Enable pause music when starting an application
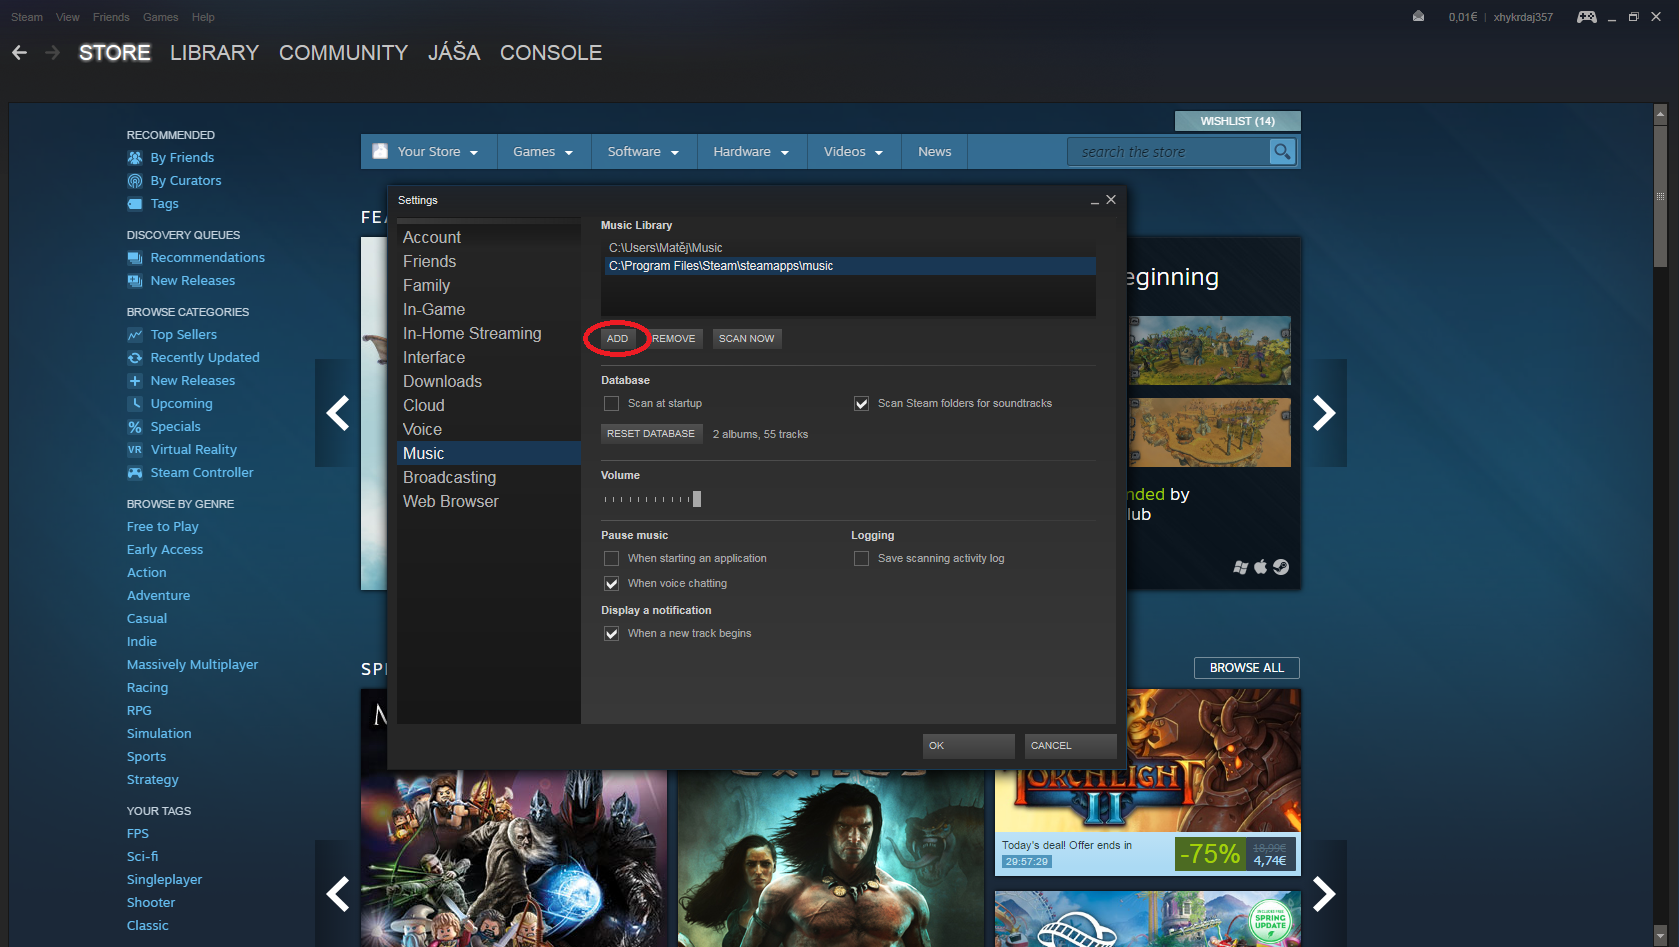The image size is (1679, 947). (x=611, y=559)
